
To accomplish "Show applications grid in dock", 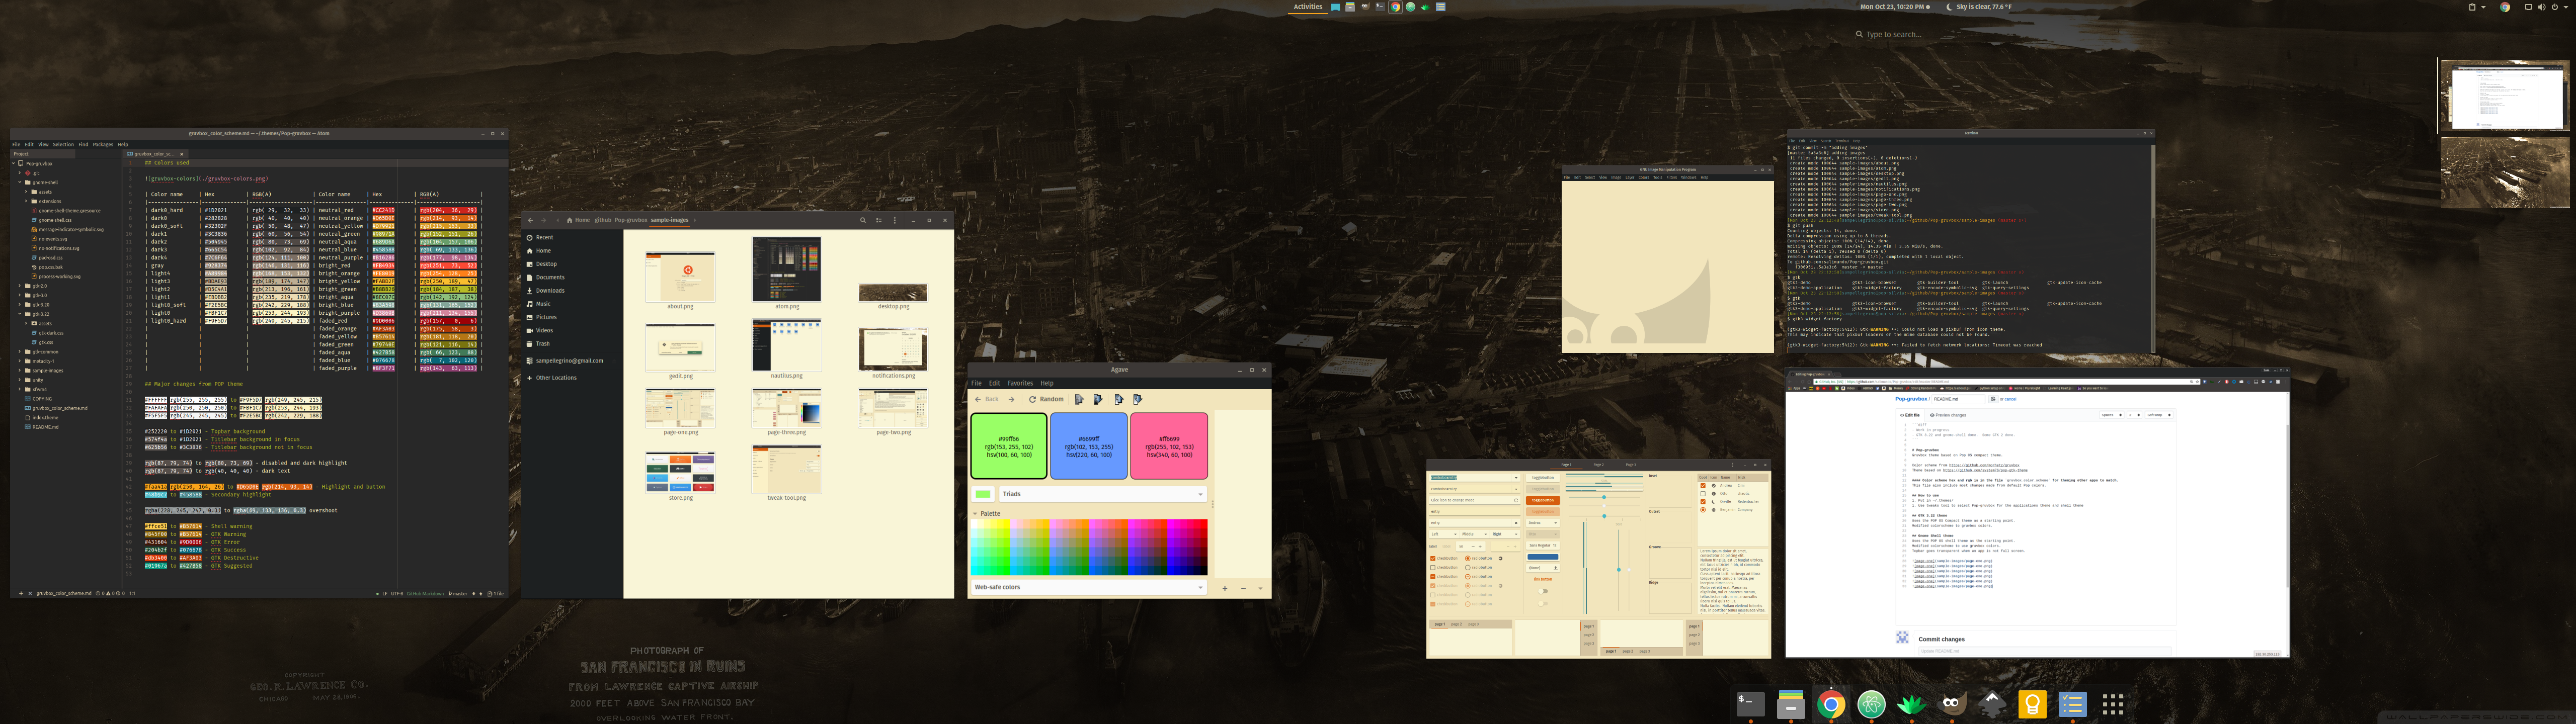I will tap(2112, 704).
